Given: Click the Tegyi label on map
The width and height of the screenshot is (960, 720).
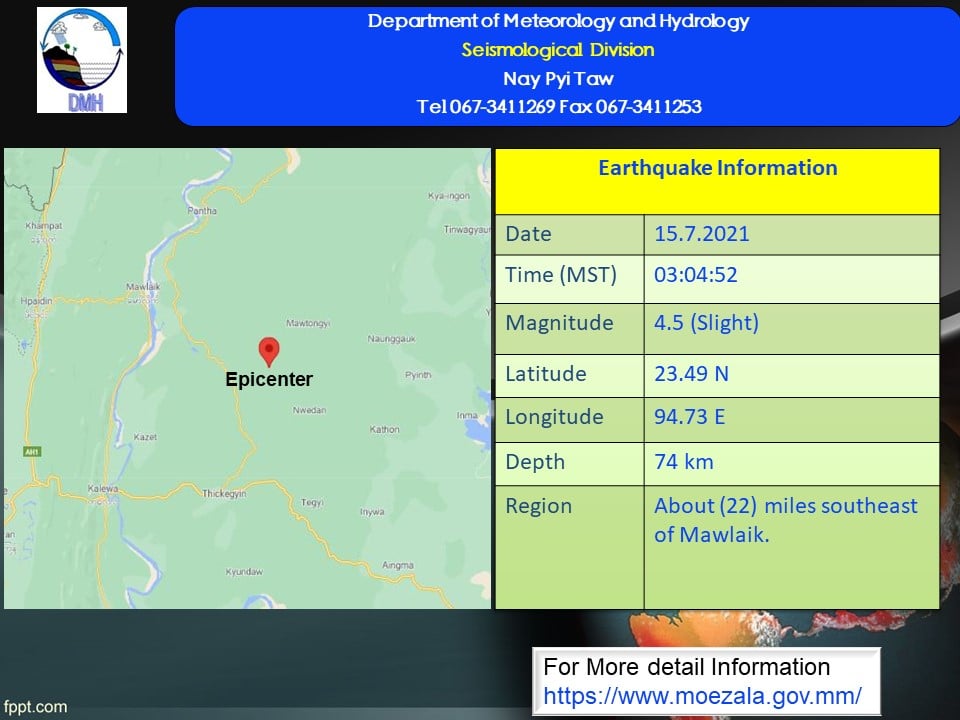Looking at the screenshot, I should [x=312, y=503].
